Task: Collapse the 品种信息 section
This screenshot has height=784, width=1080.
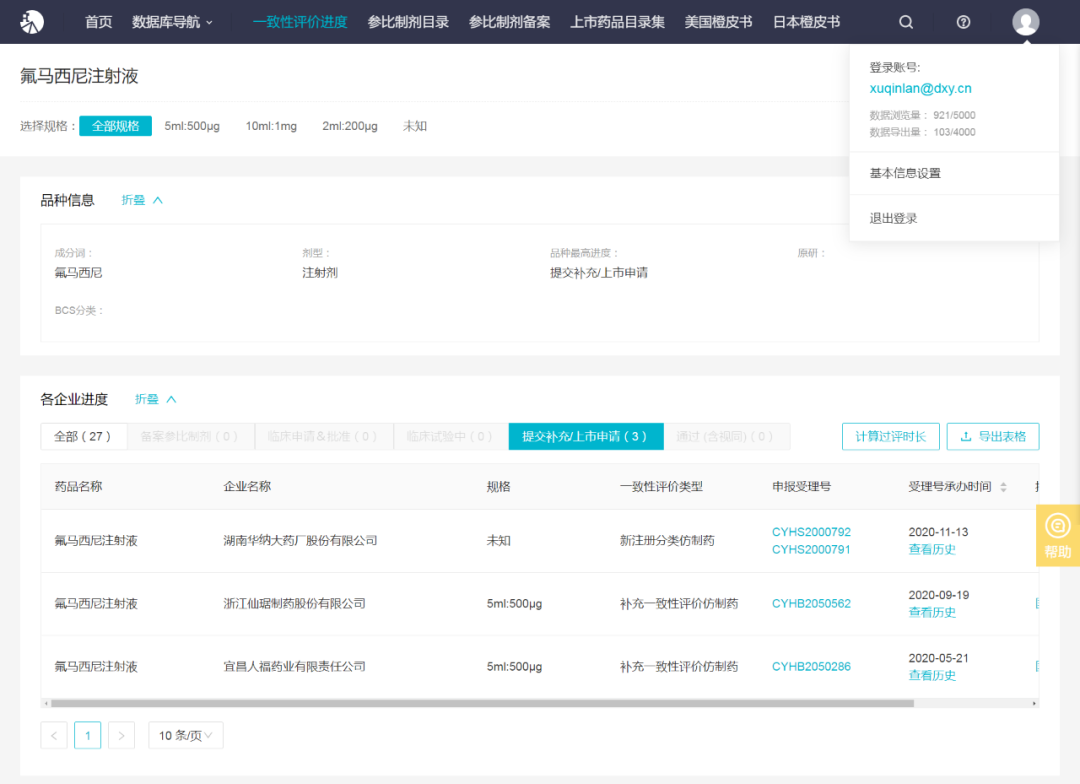Action: click(142, 200)
